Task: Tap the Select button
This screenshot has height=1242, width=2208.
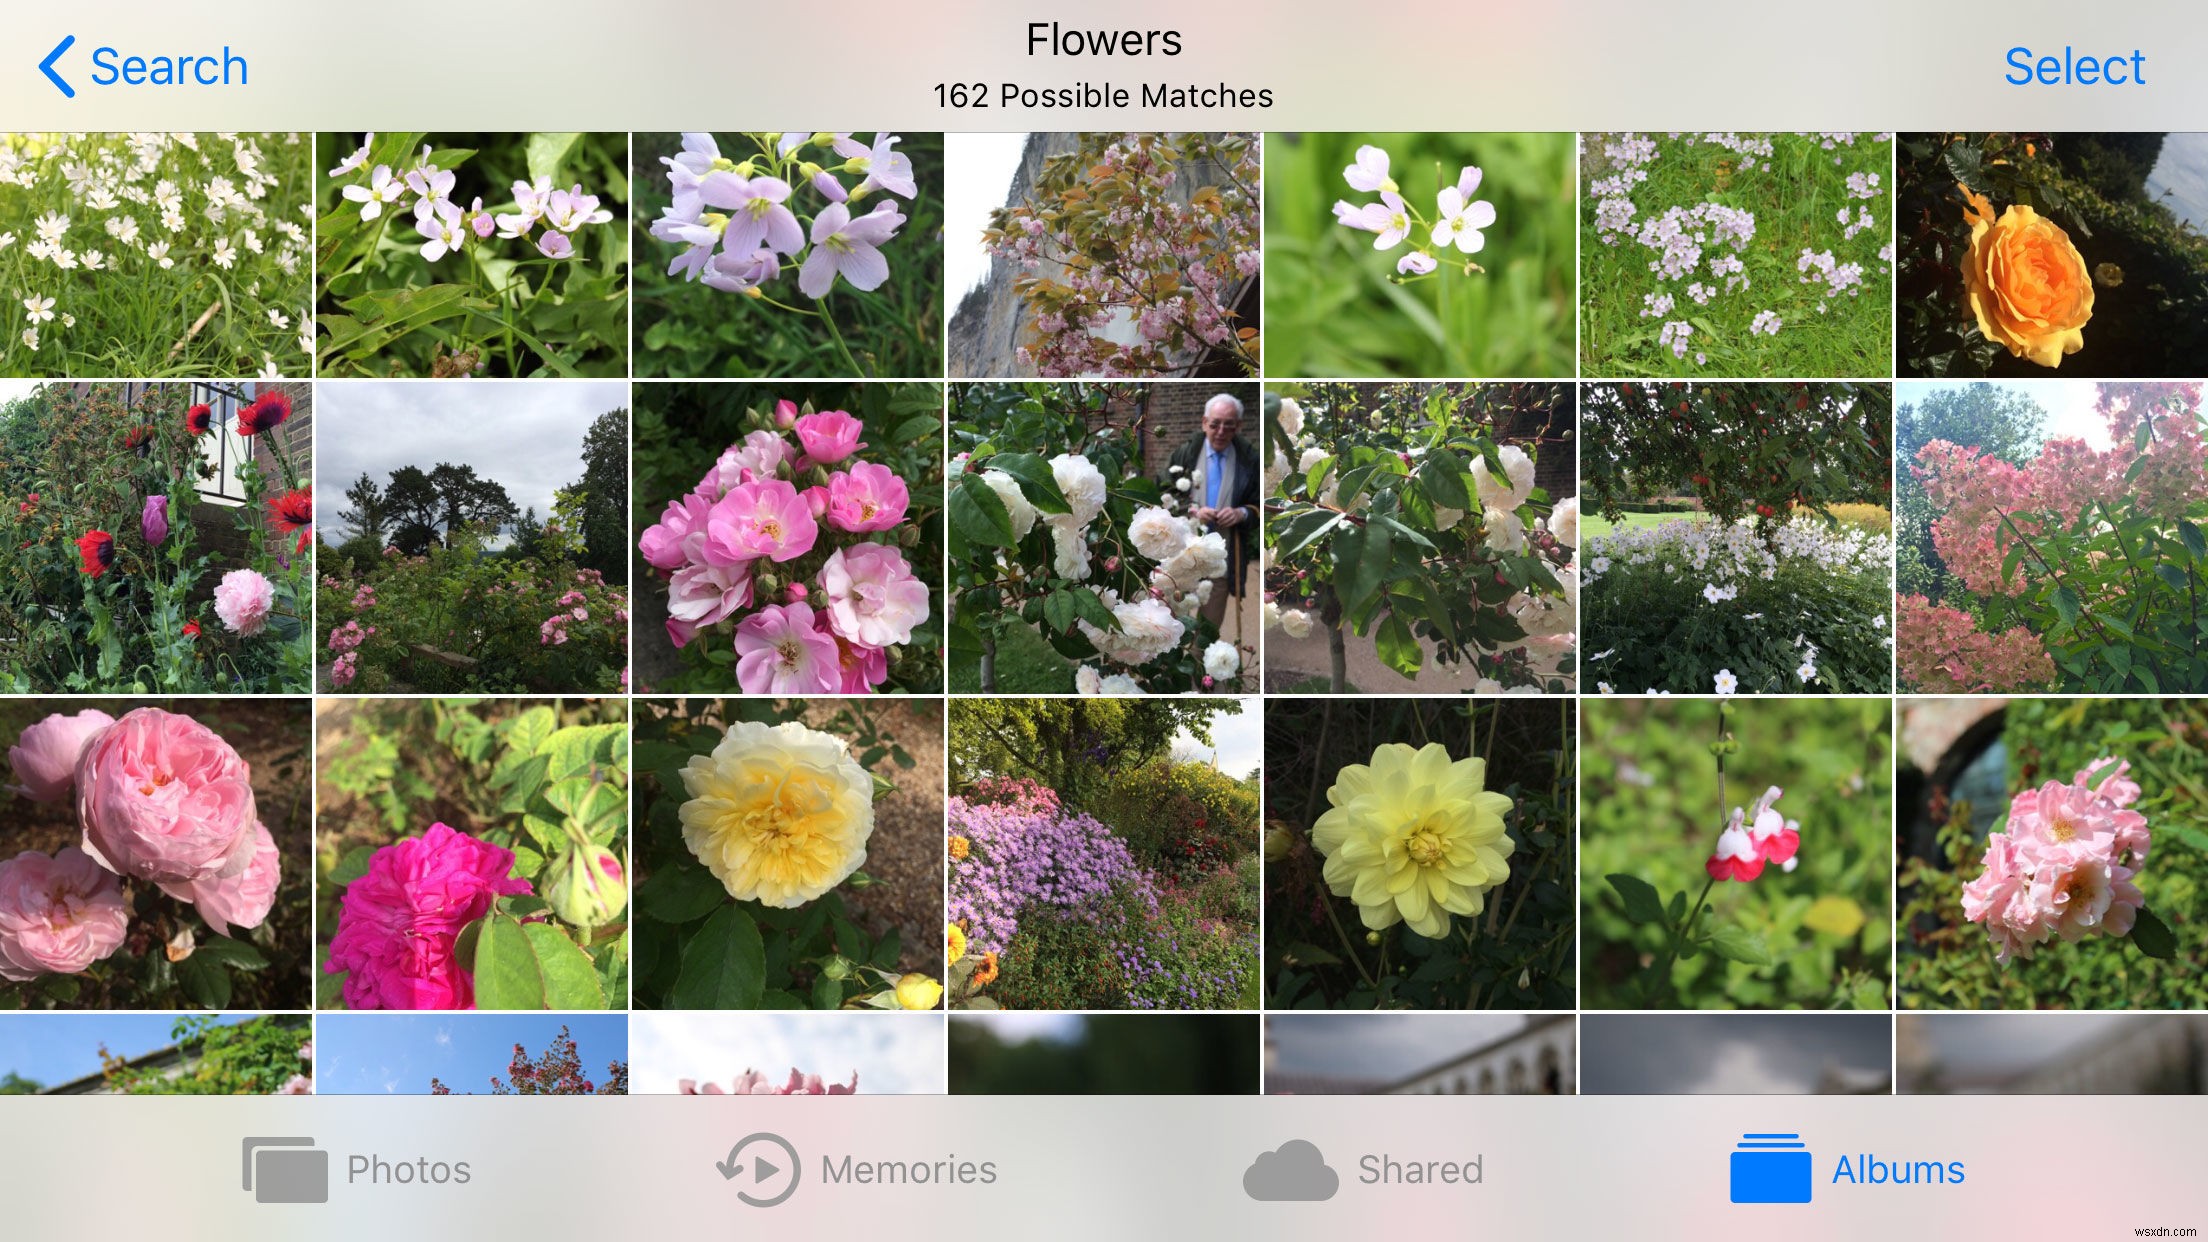Action: (x=2075, y=64)
